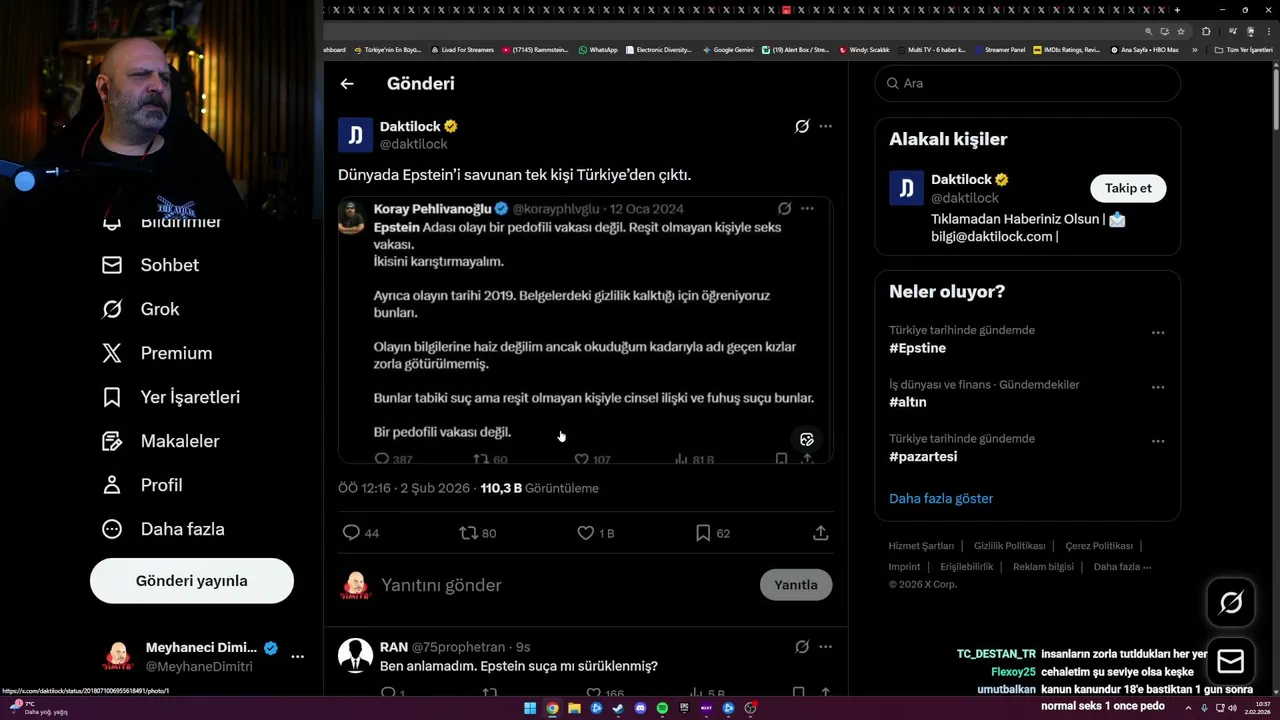Open Makaleler in the sidebar
1280x720 pixels.
click(161, 441)
